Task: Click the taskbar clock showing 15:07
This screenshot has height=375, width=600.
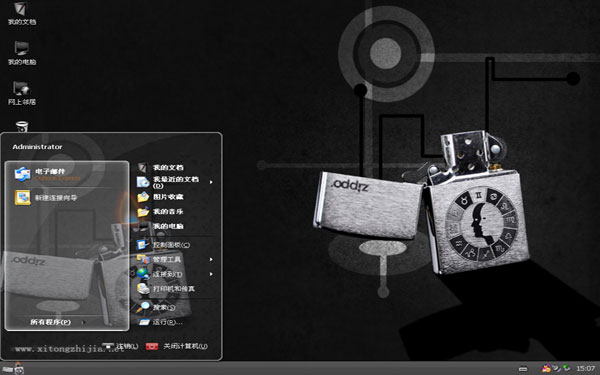Action: tap(585, 368)
